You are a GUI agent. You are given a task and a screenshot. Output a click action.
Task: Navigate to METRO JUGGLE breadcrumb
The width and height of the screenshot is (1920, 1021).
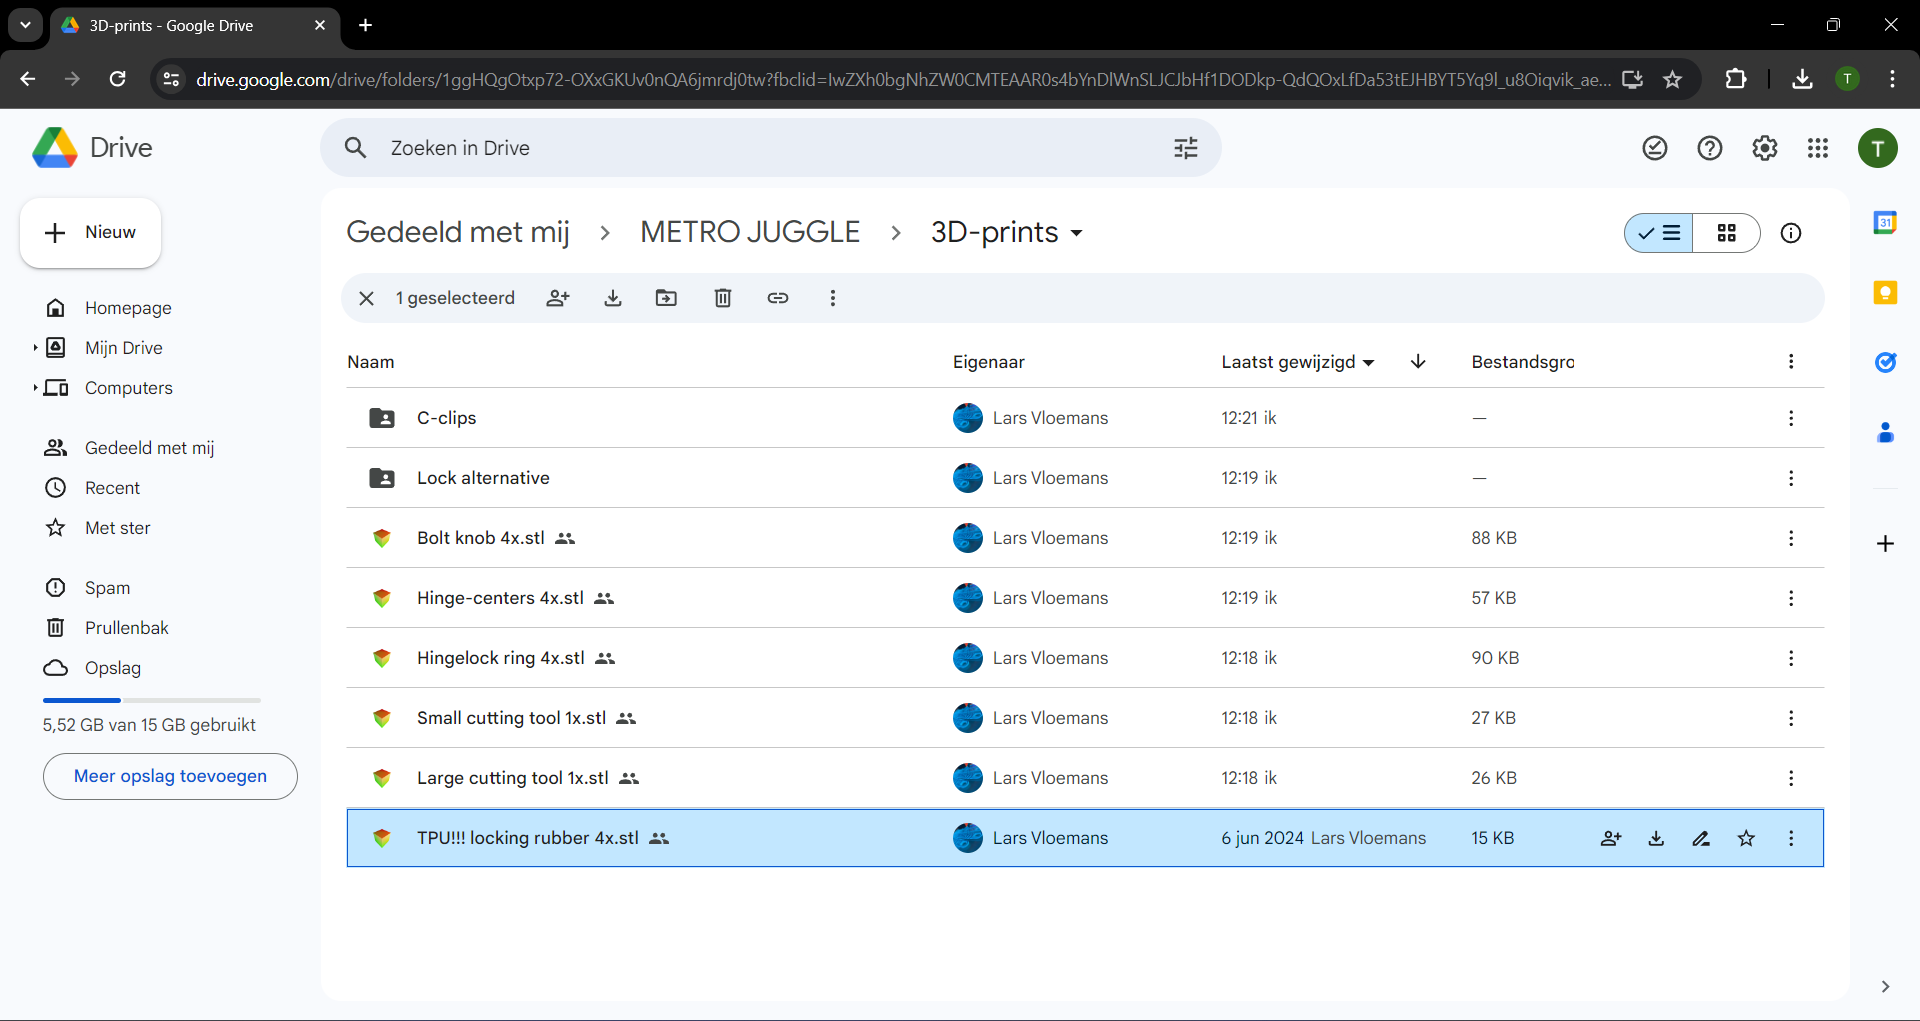(750, 232)
